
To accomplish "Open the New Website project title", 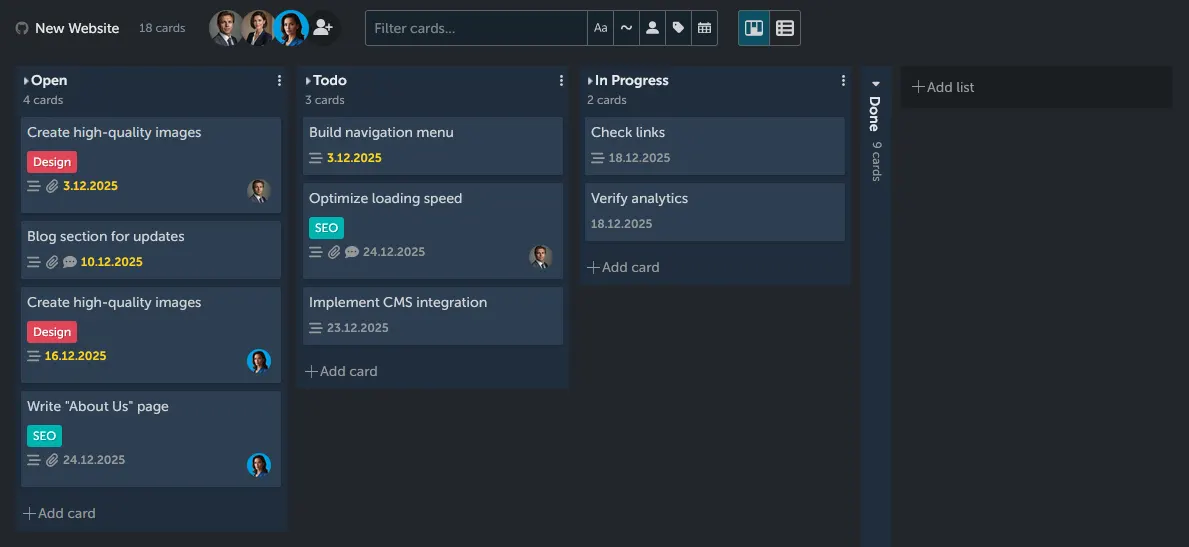I will point(77,29).
